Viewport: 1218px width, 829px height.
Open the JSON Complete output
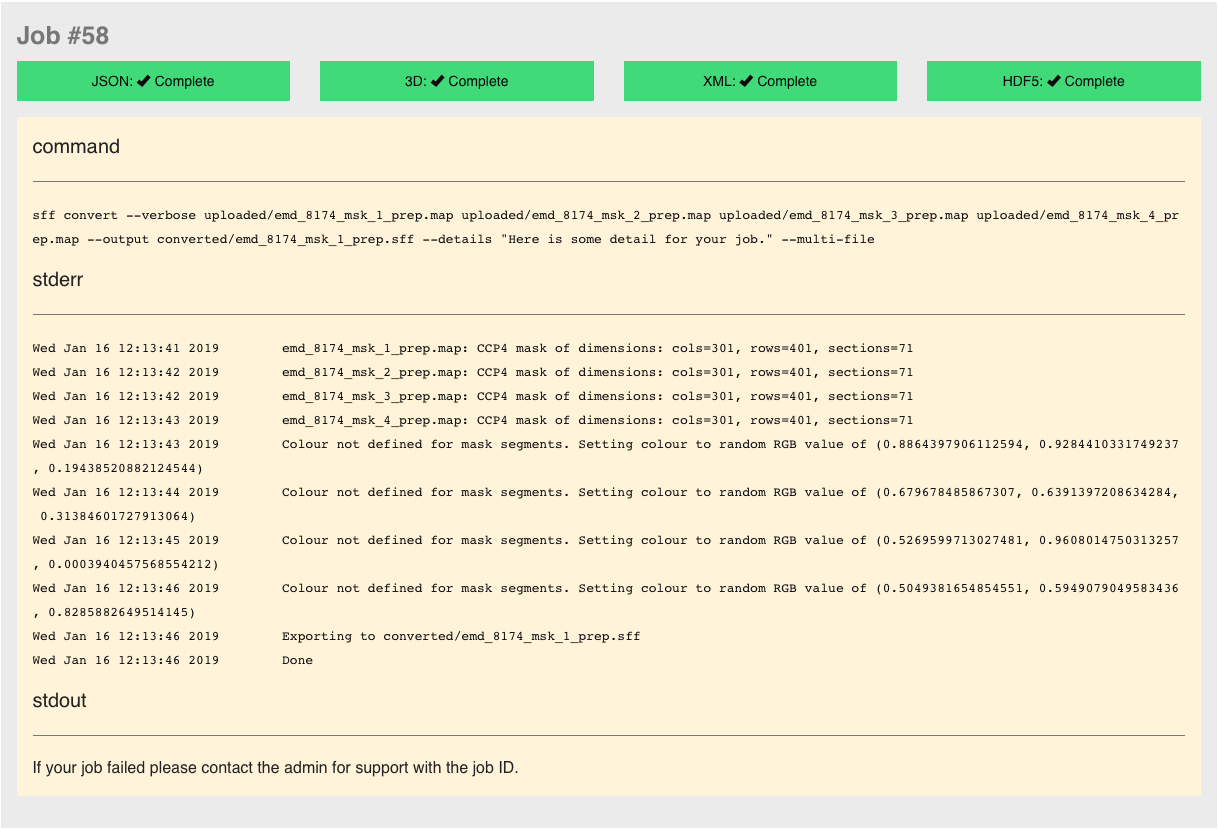(x=153, y=81)
